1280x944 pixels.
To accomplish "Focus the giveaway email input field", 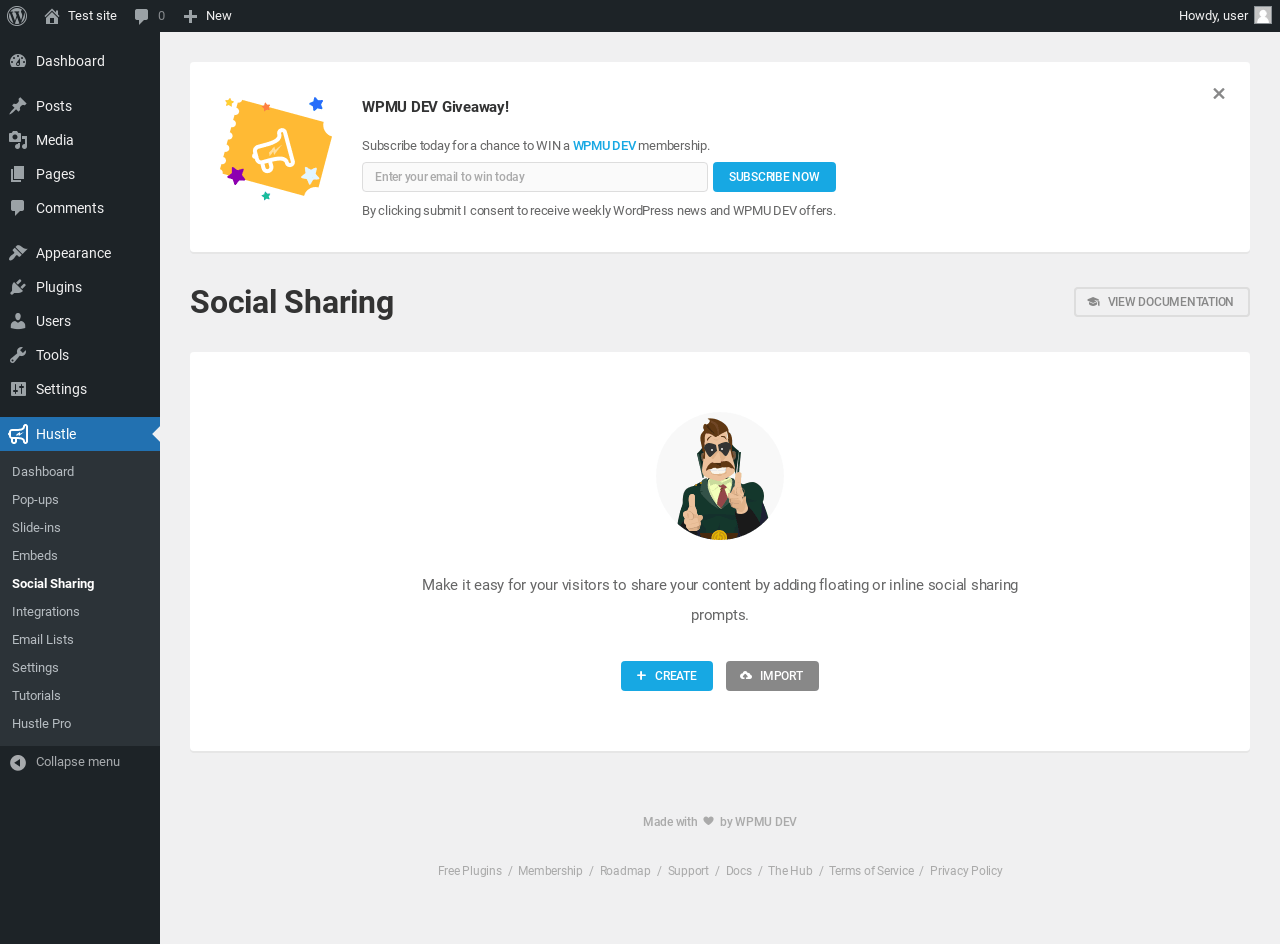I will (535, 177).
